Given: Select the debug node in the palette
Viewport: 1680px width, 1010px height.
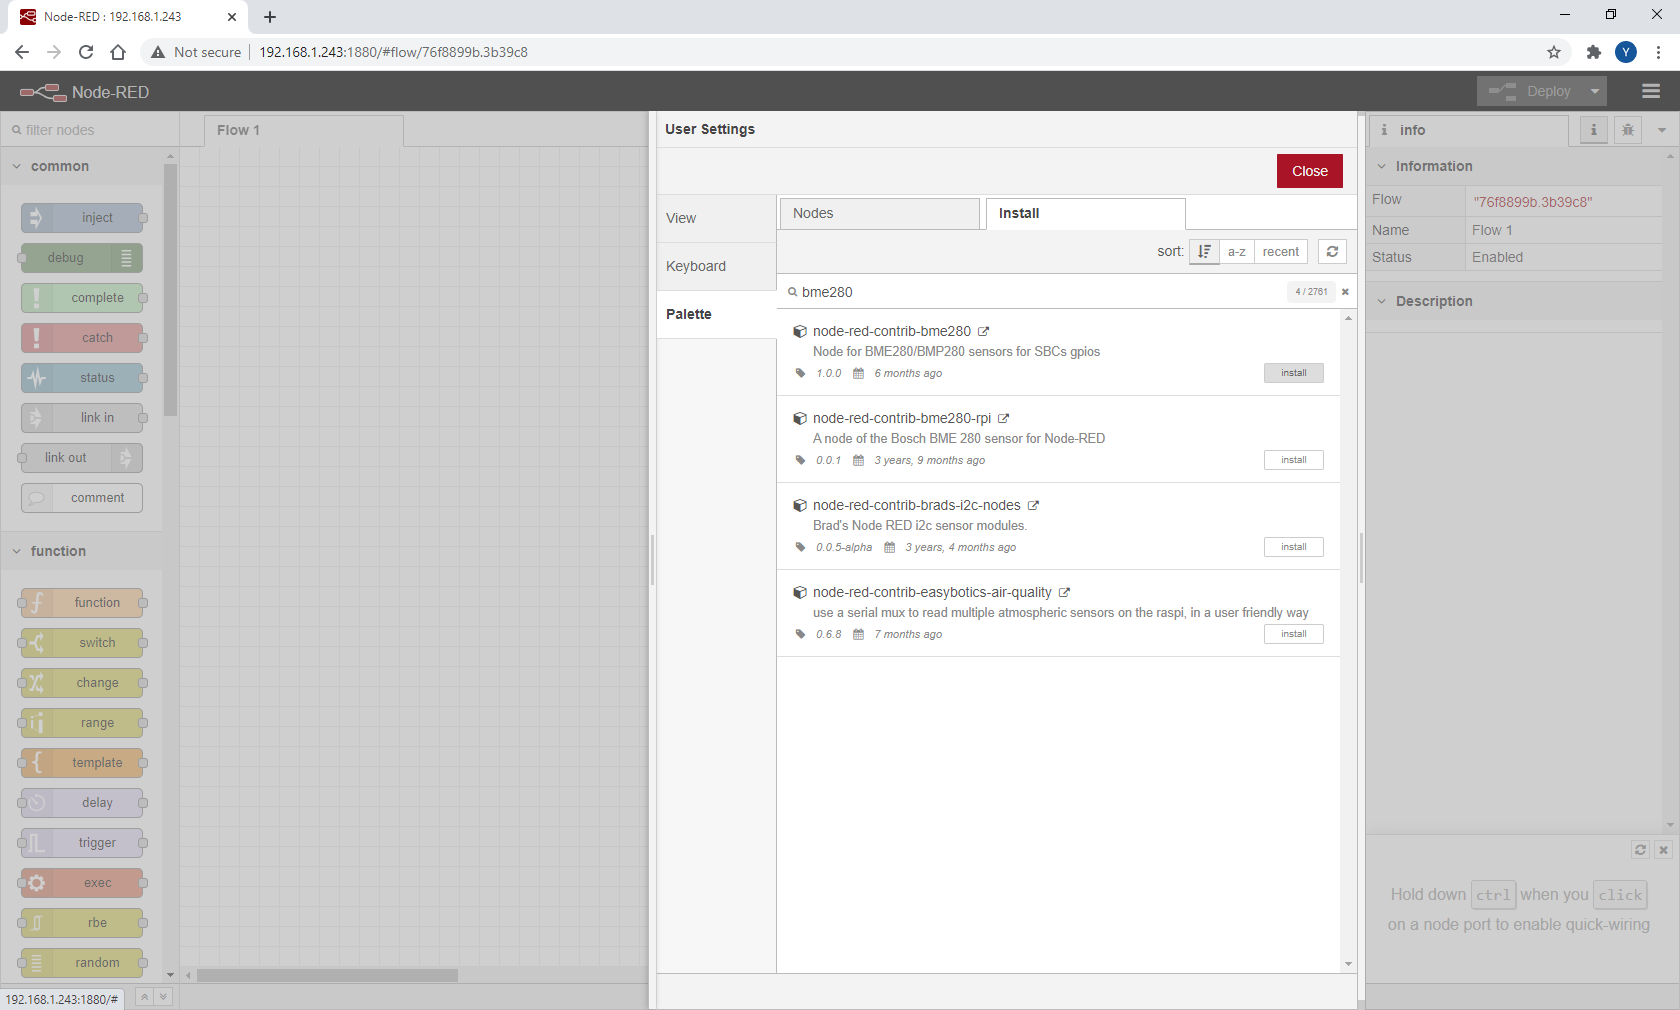Looking at the screenshot, I should 82,258.
